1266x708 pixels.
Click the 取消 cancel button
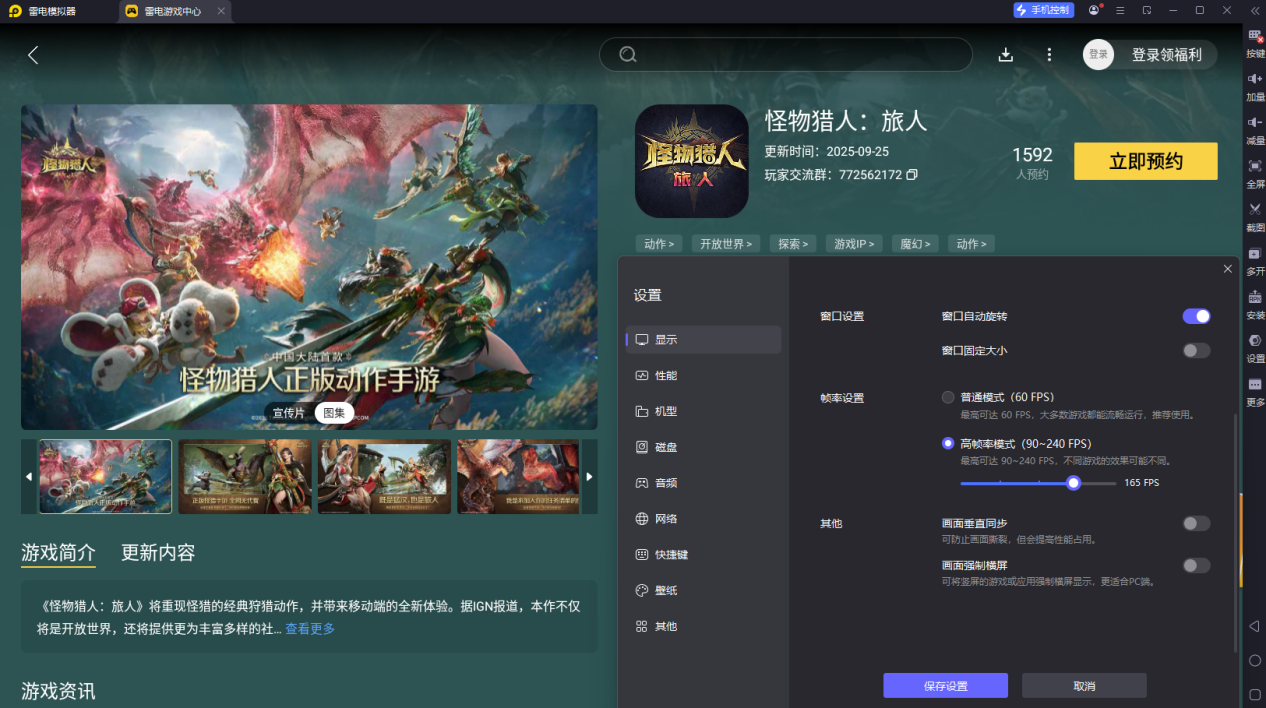click(x=1084, y=686)
